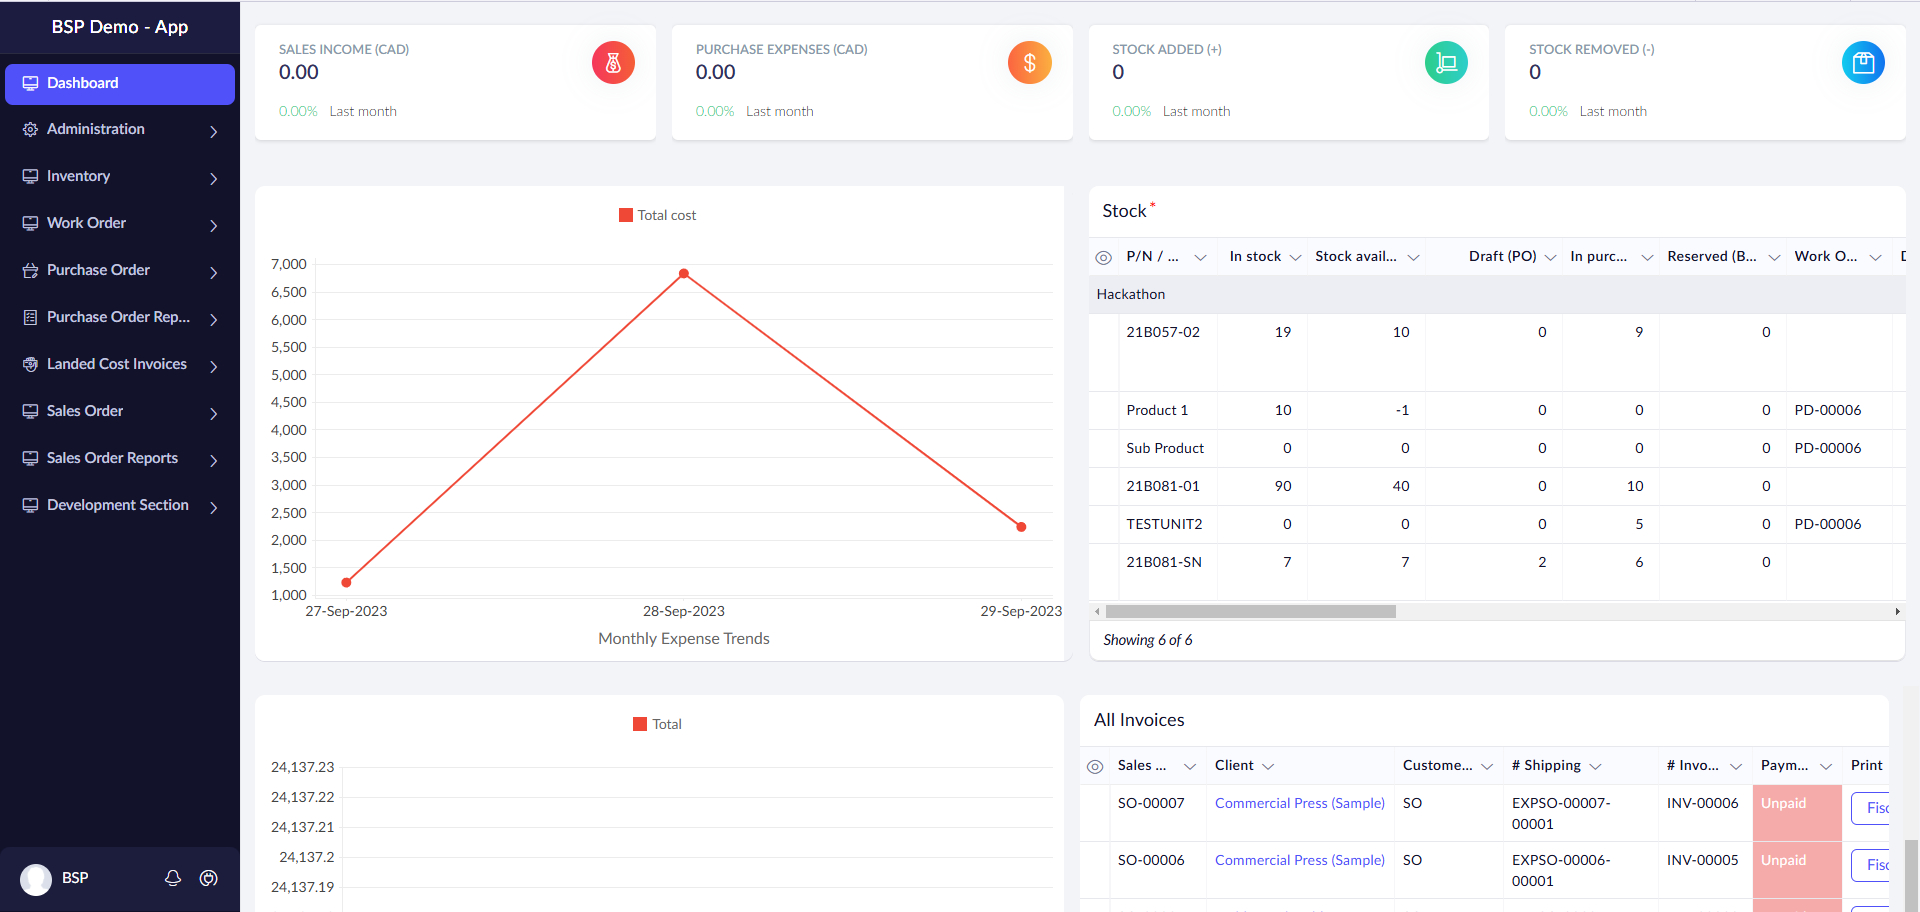
Task: Click the Print button for INV-00006
Action: click(x=1871, y=808)
